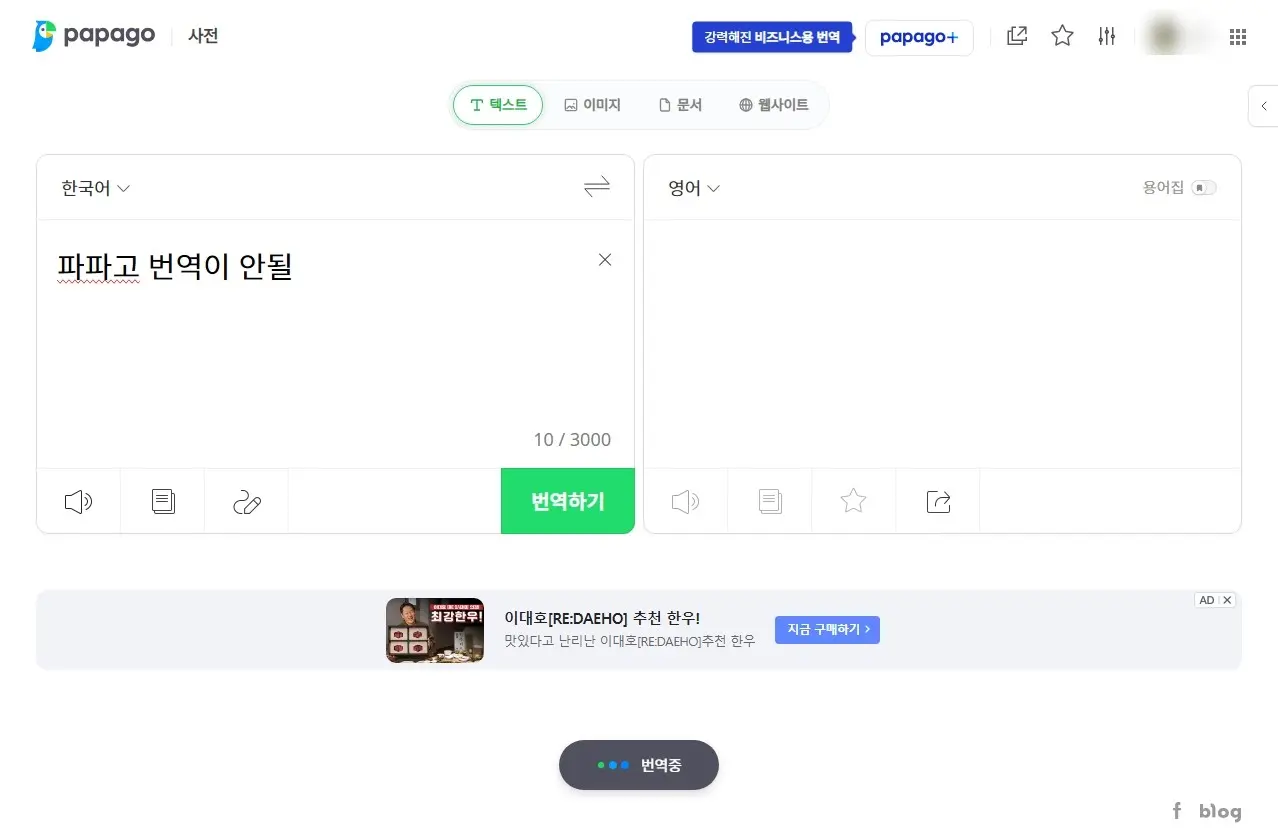Open the source language 한국어 dropdown
1278x829 pixels.
click(x=94, y=187)
